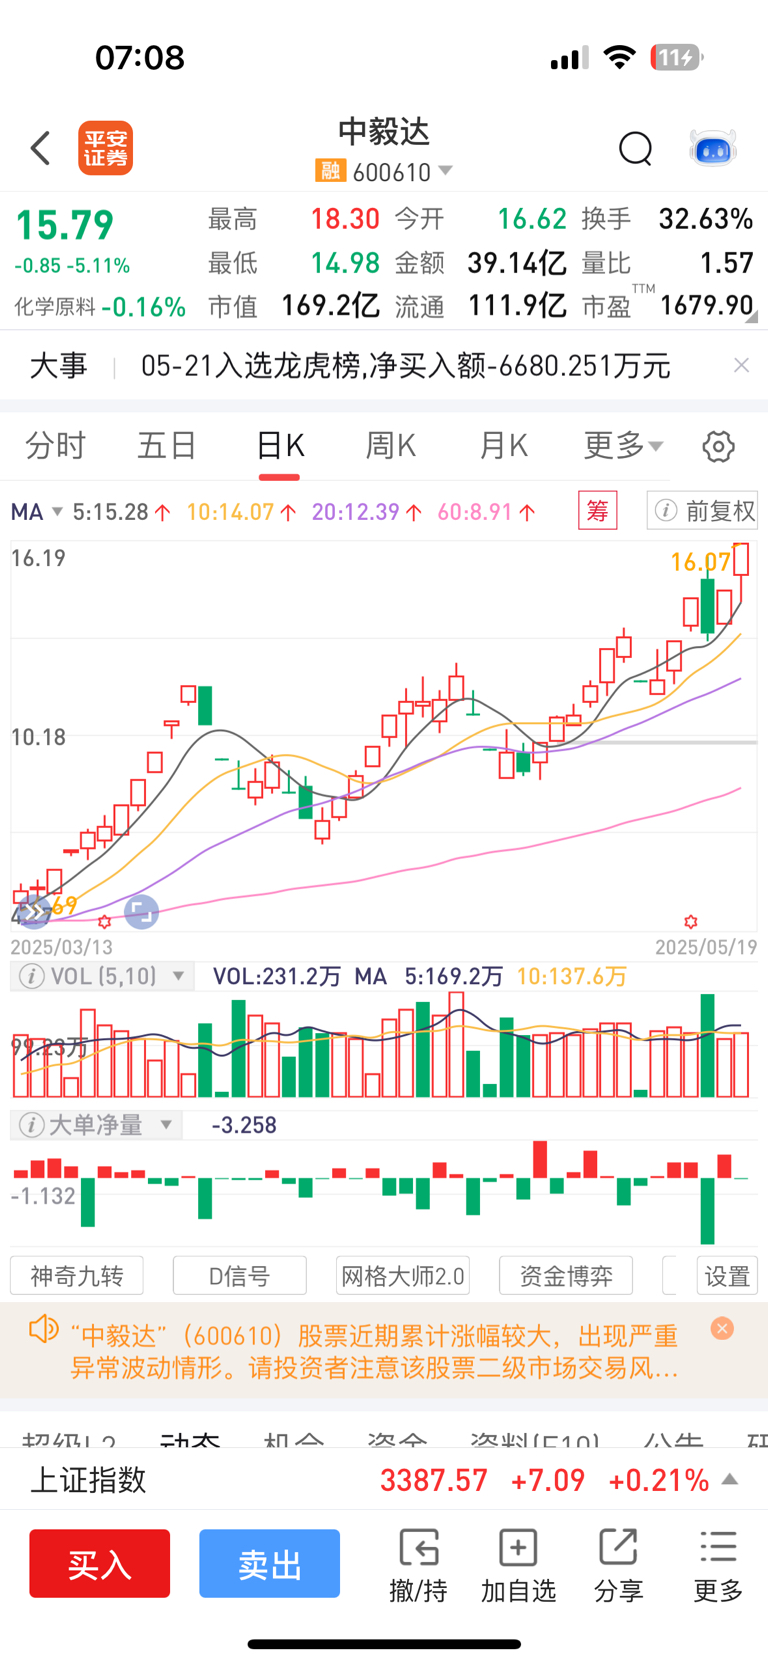Switch to the 周K chart tab
Viewport: 769px width, 1665px height.
coord(391,445)
